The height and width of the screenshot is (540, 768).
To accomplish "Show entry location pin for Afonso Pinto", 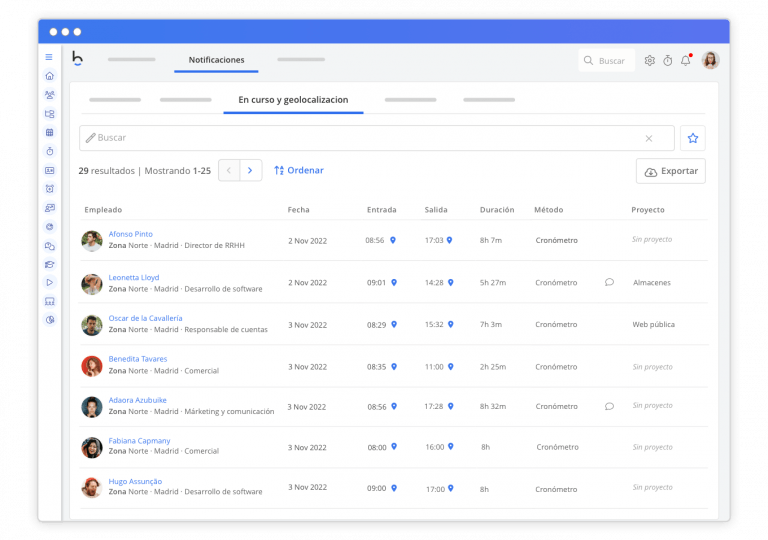I will [393, 240].
